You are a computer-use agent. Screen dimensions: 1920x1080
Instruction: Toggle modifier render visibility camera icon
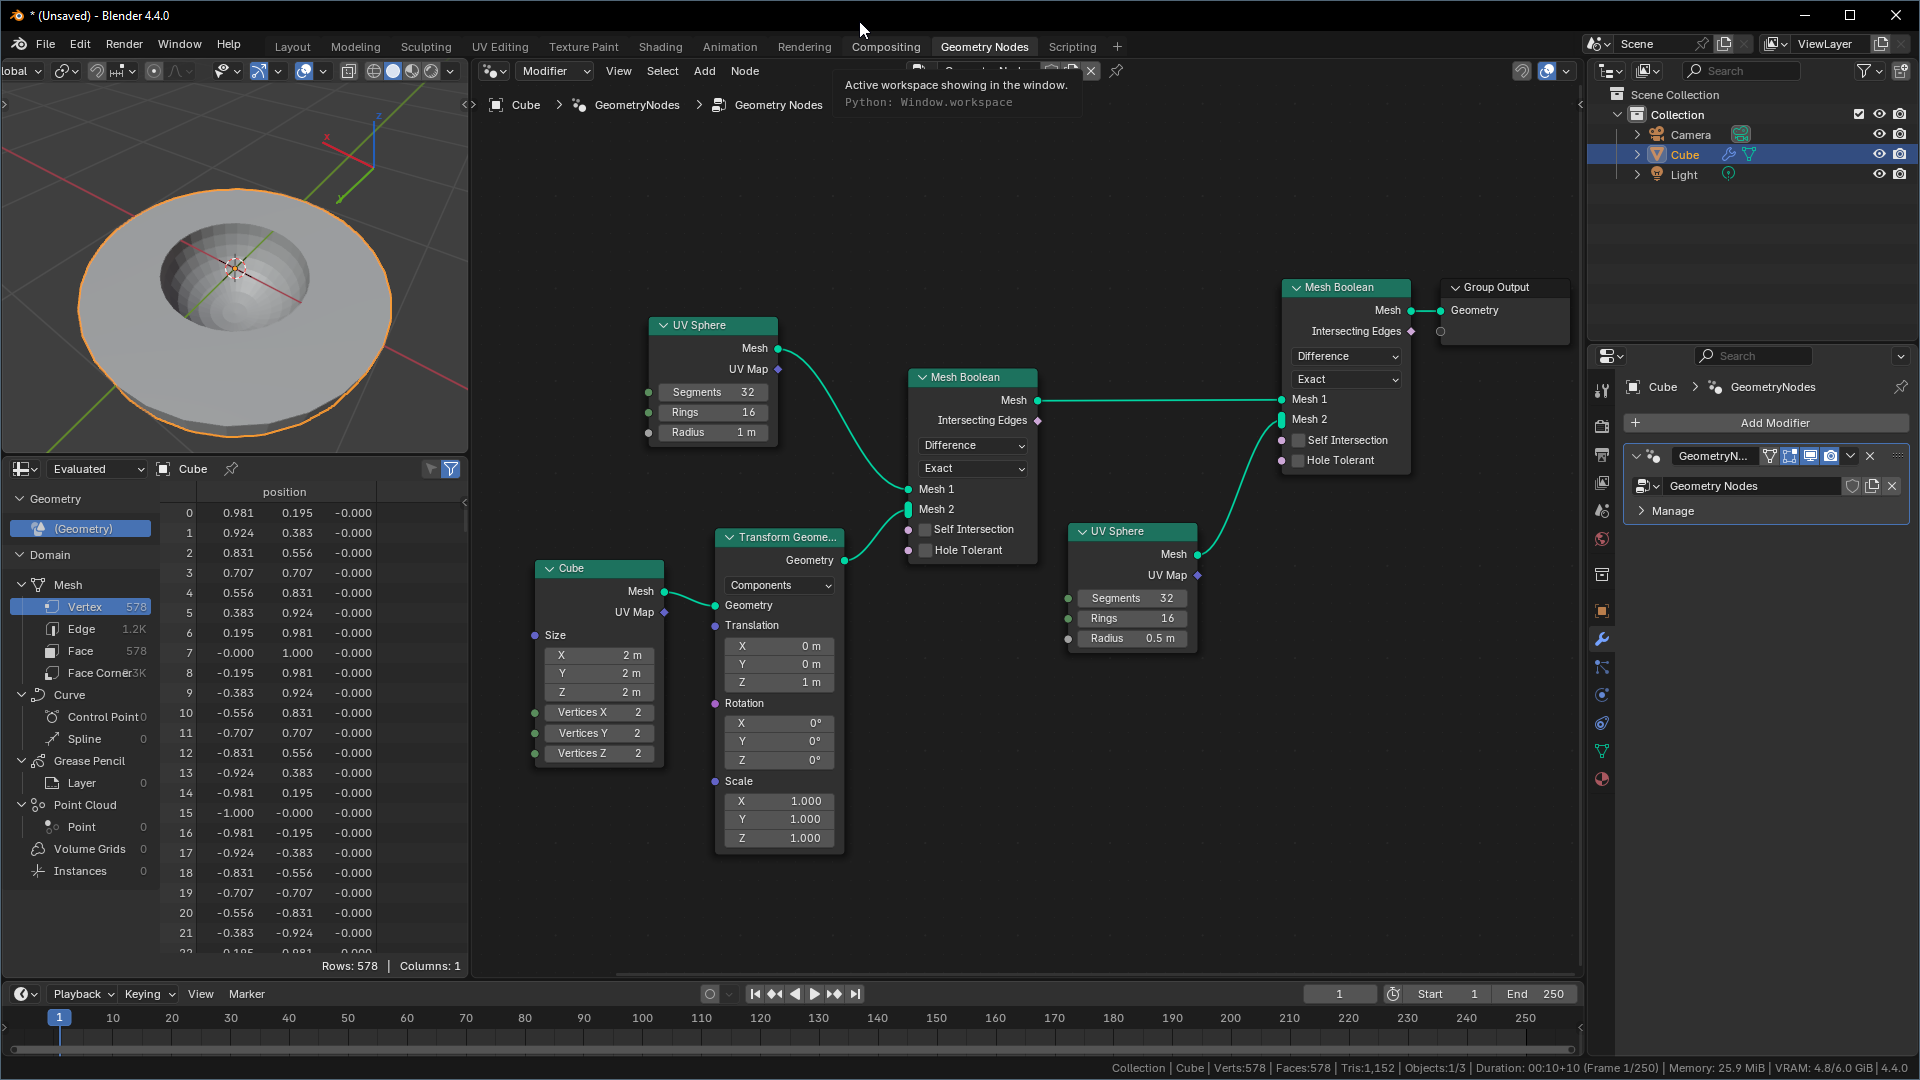click(x=1830, y=456)
